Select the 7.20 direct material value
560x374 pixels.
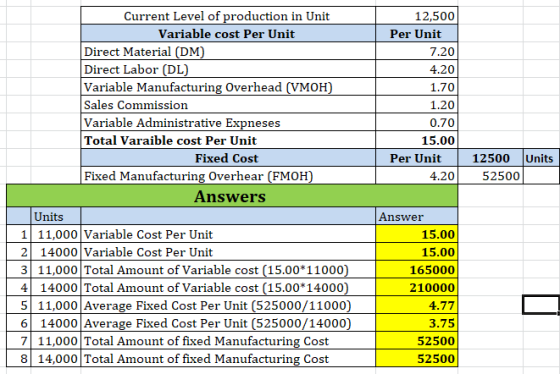[416, 51]
